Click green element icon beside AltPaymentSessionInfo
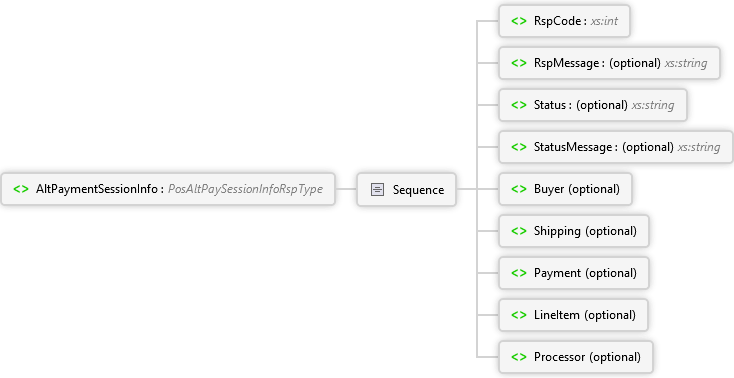This screenshot has width=734, height=378. [21, 189]
